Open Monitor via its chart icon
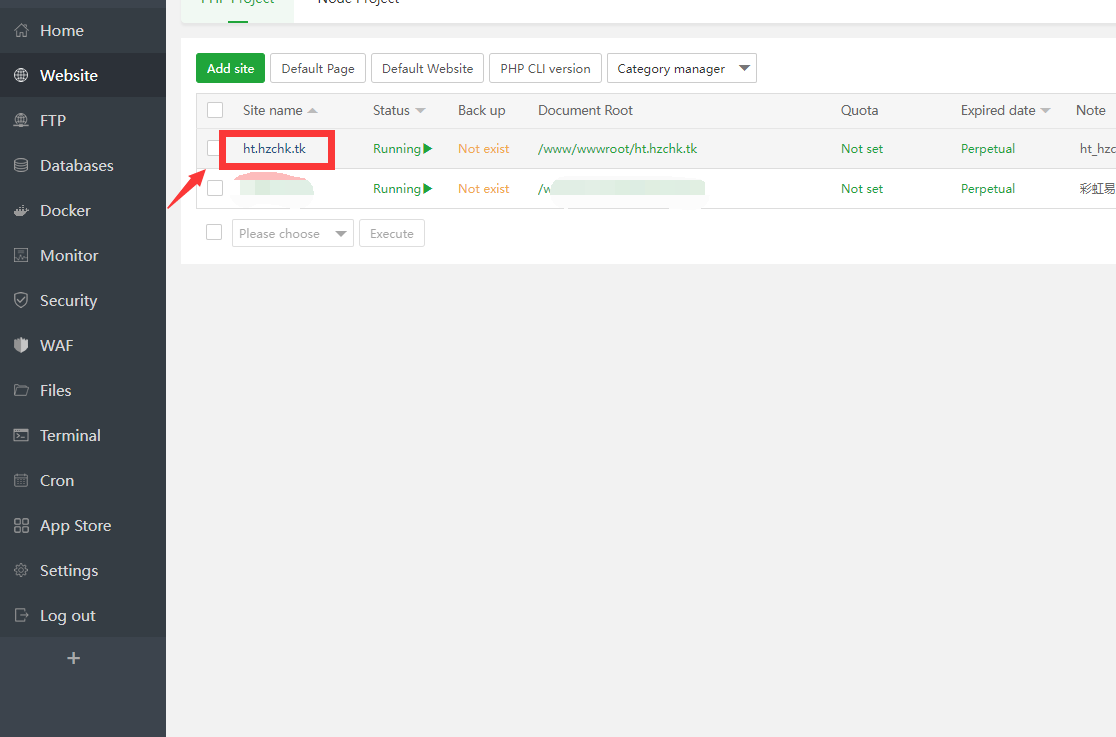 tap(21, 256)
